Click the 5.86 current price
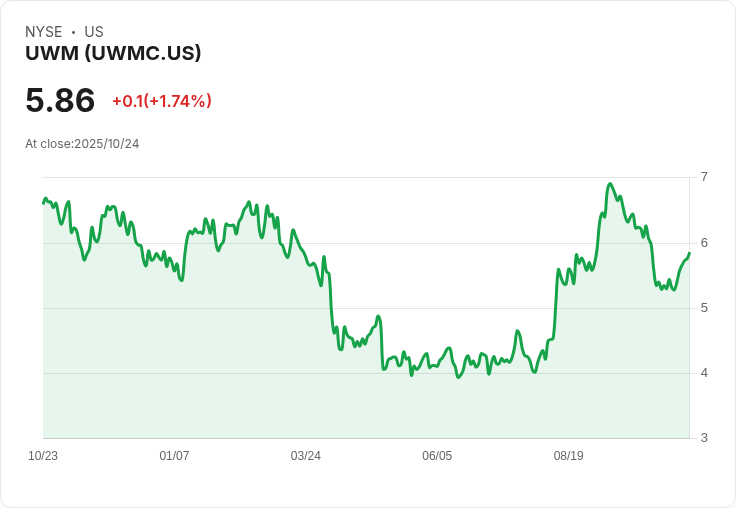 coord(60,100)
